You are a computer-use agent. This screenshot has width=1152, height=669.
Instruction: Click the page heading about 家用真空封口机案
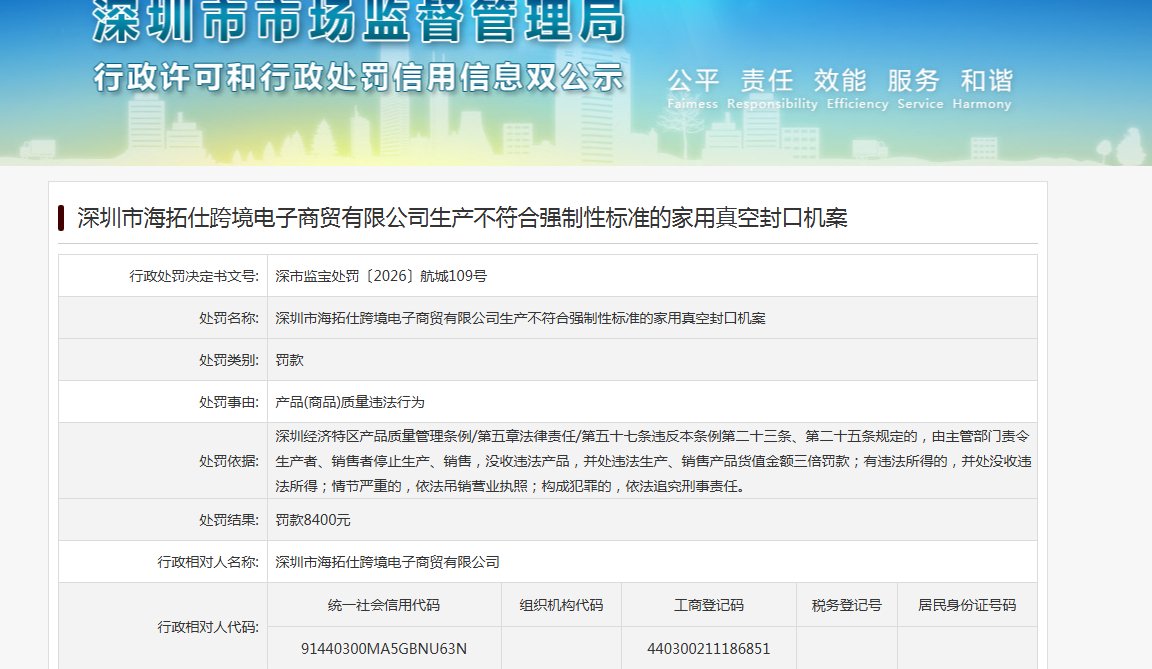pos(462,218)
